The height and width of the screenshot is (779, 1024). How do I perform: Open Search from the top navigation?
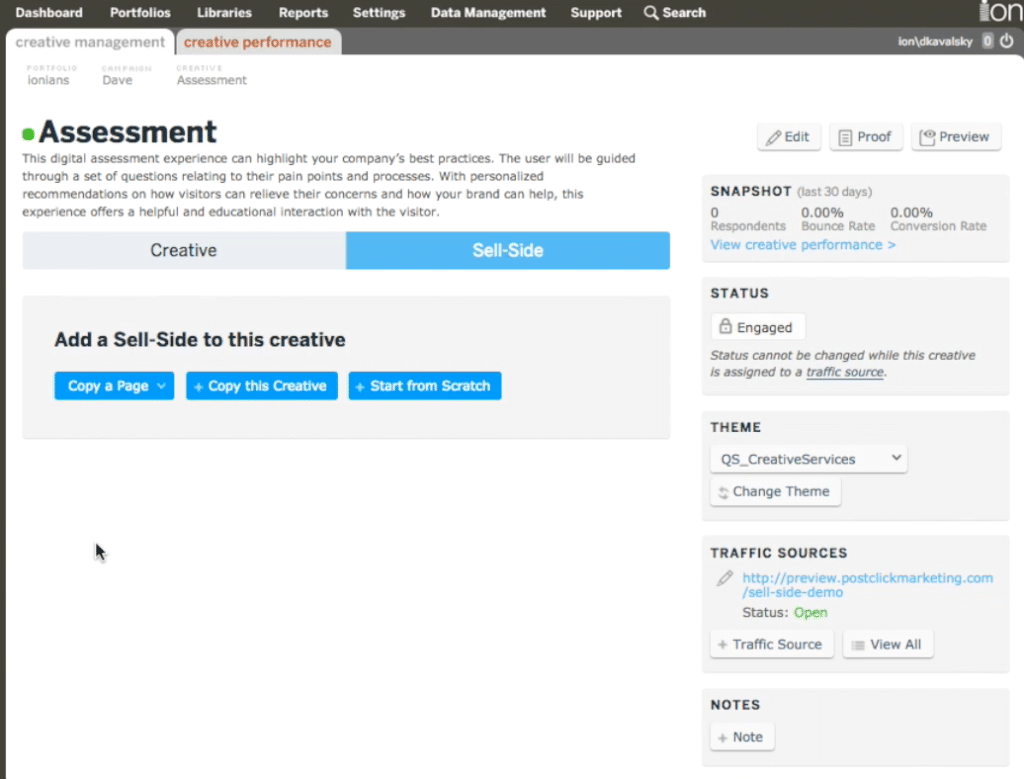pos(675,12)
